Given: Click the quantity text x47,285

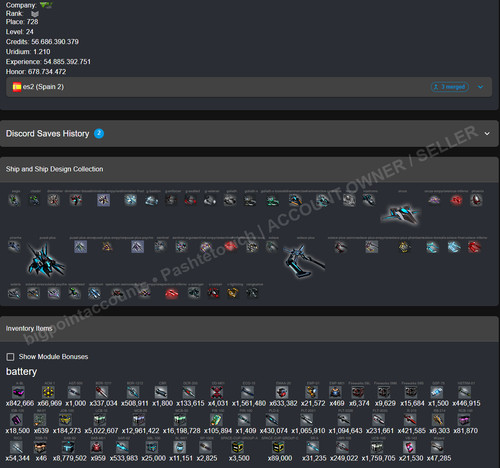Looking at the screenshot, I should tap(439, 458).
